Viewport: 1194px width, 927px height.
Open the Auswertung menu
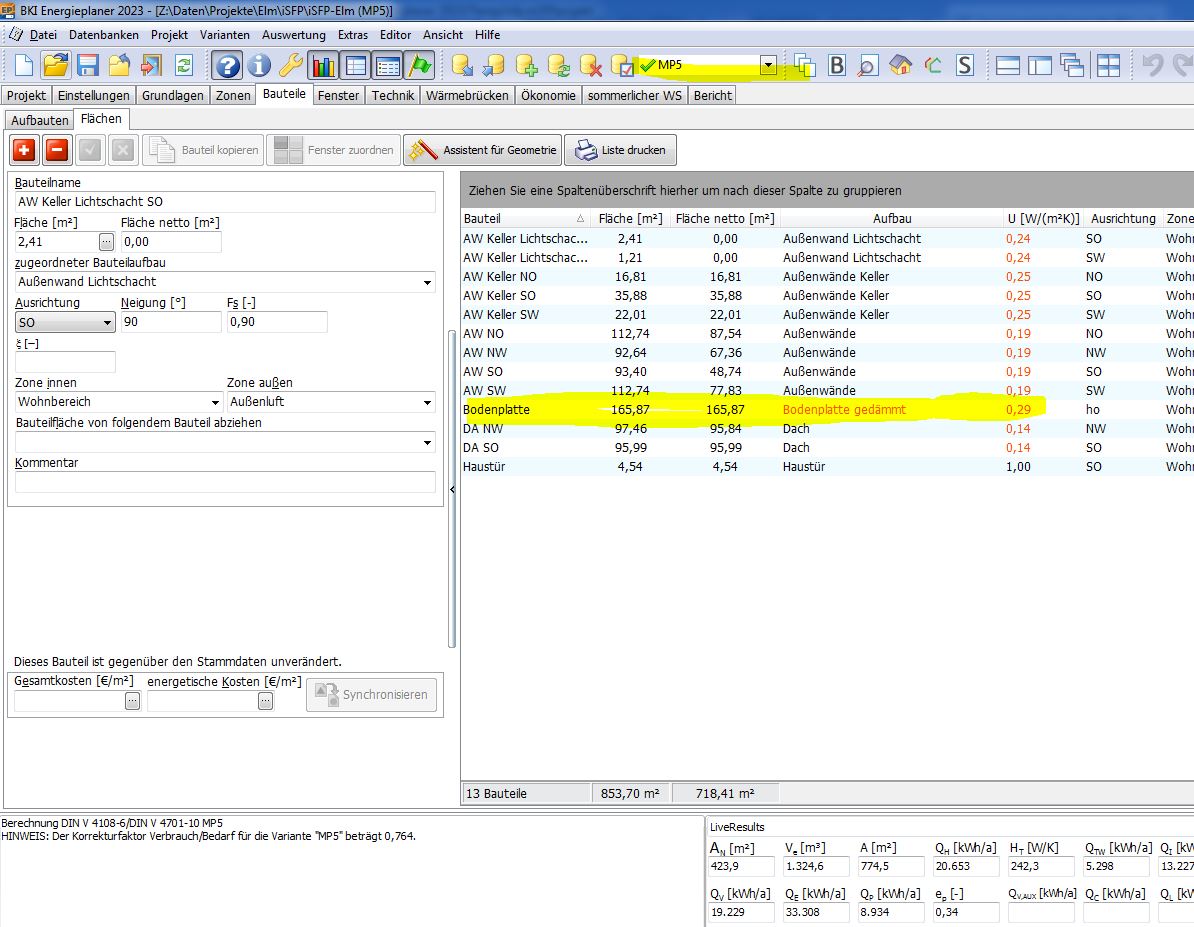[293, 35]
